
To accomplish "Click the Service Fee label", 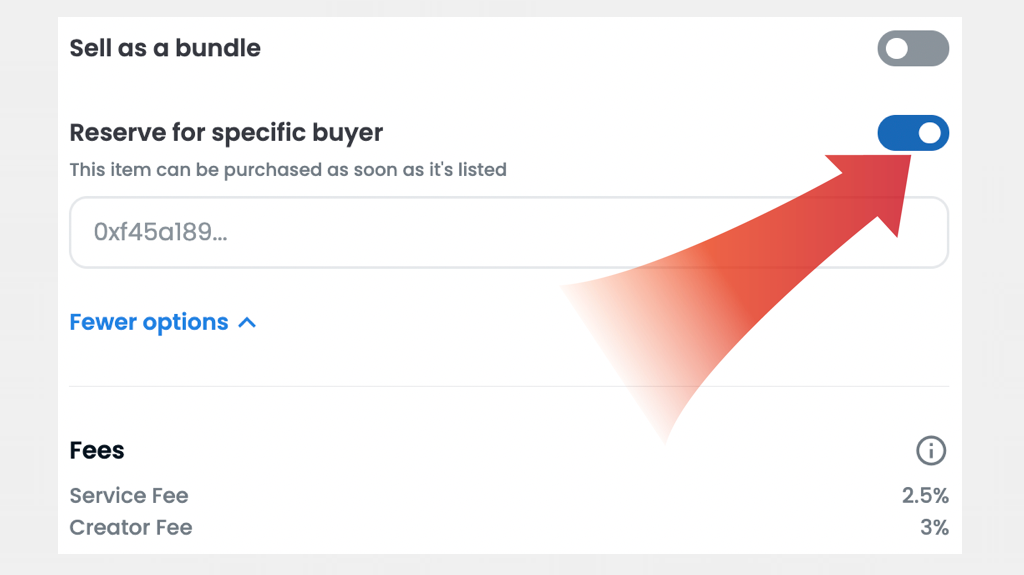I will (x=129, y=495).
